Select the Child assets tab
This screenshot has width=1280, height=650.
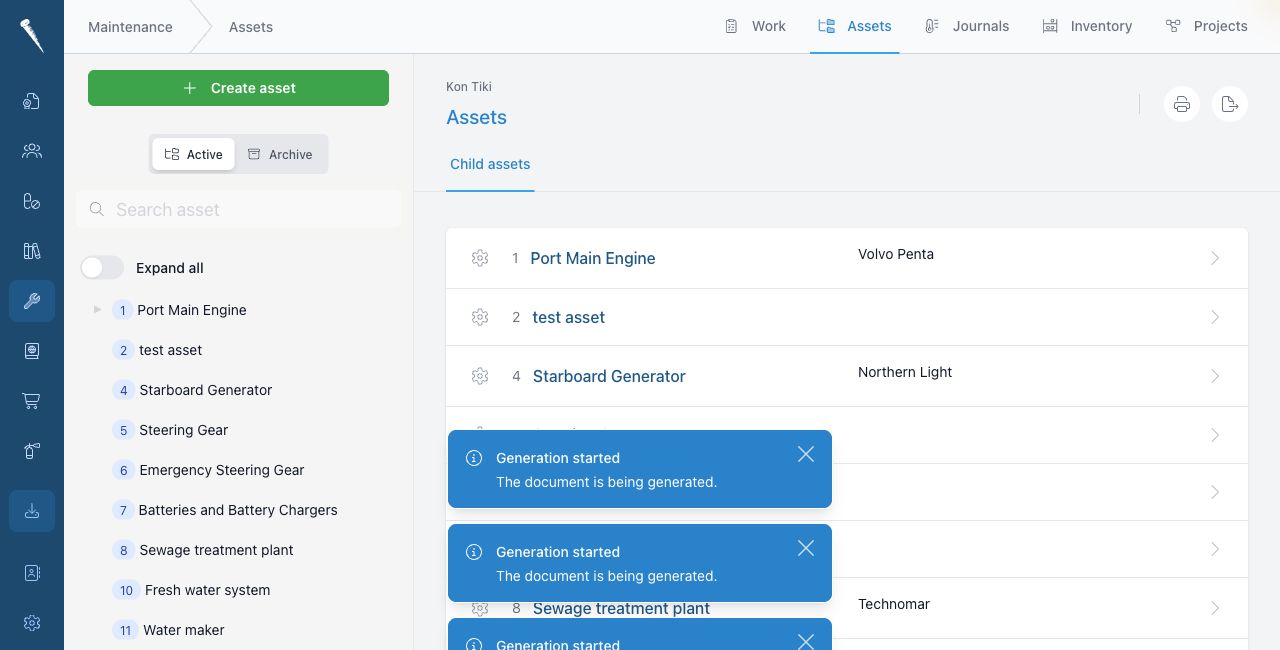[x=490, y=164]
